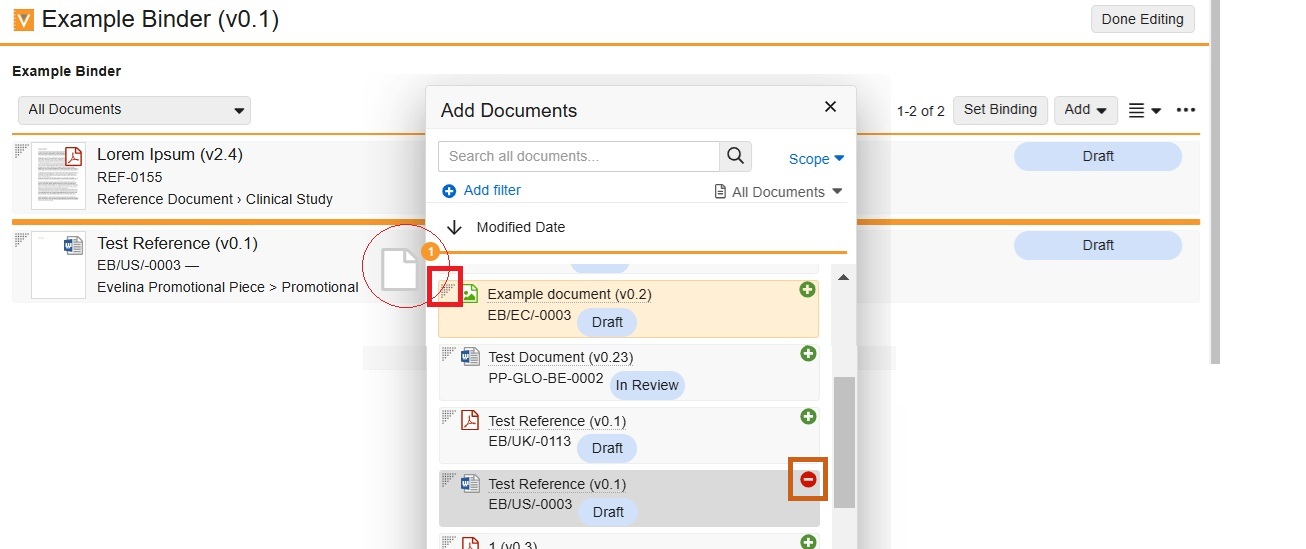Click the Set Binding button
This screenshot has width=1306, height=549.
click(x=1000, y=110)
